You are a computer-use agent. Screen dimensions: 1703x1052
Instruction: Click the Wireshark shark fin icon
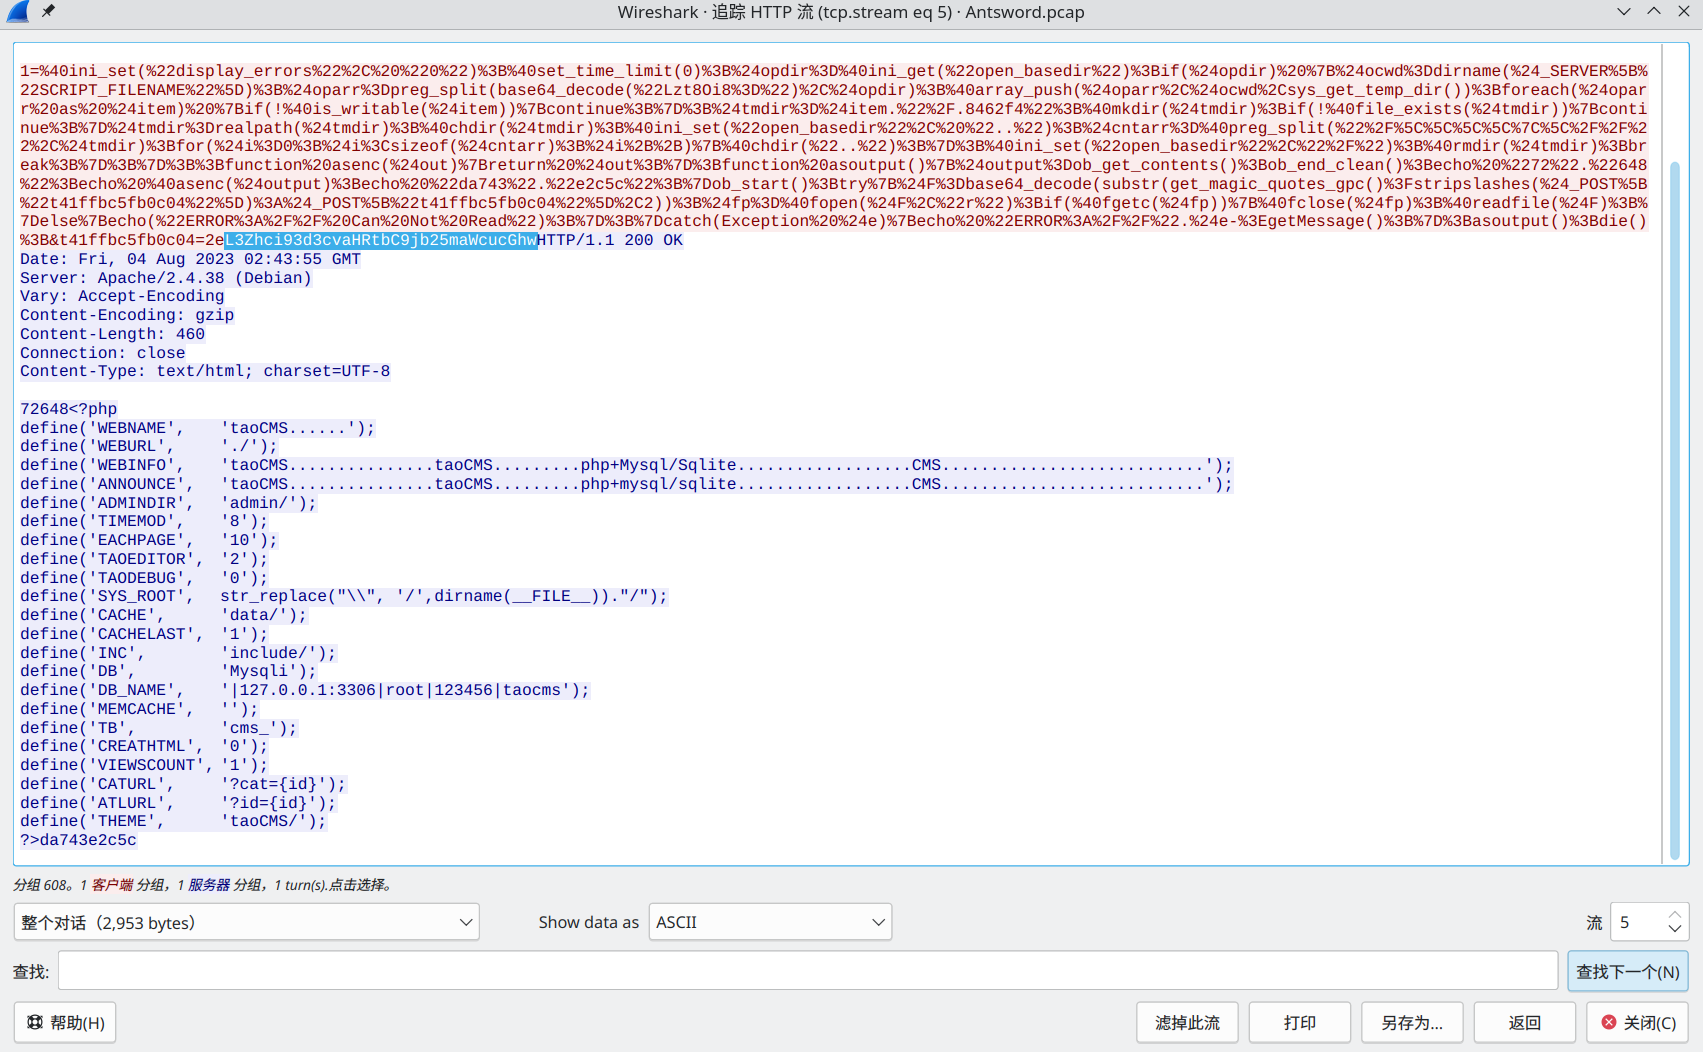(x=17, y=12)
